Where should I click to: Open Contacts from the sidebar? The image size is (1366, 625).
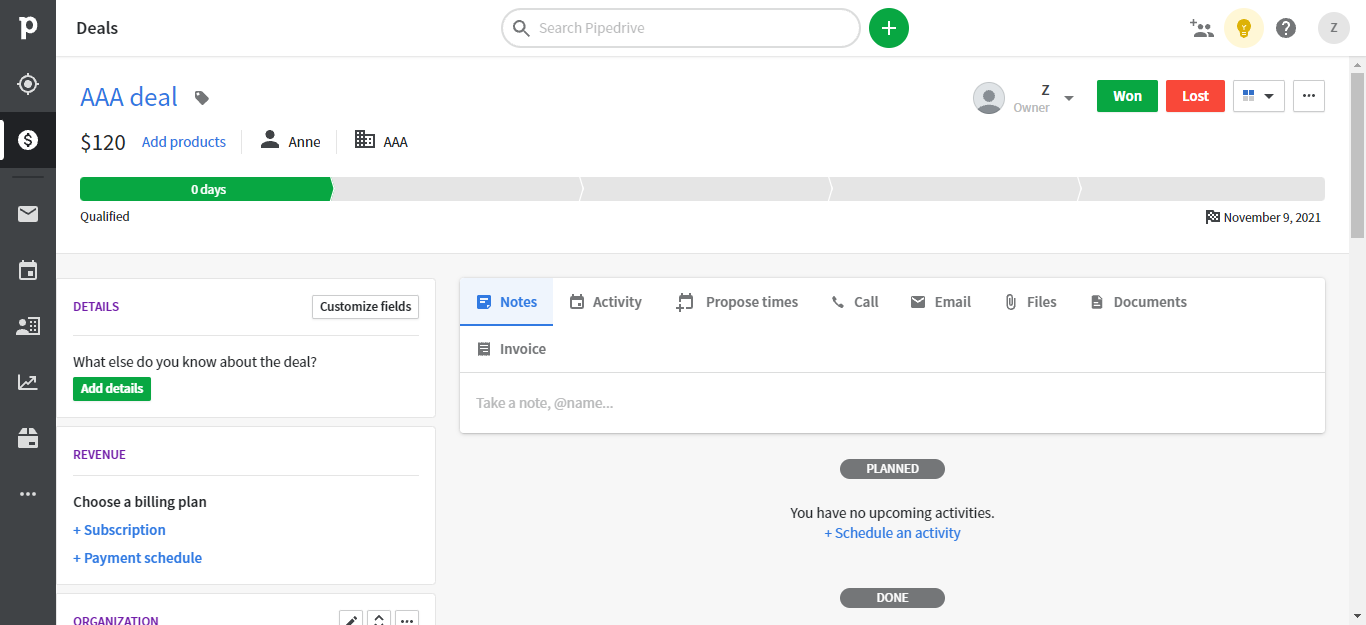coord(27,325)
